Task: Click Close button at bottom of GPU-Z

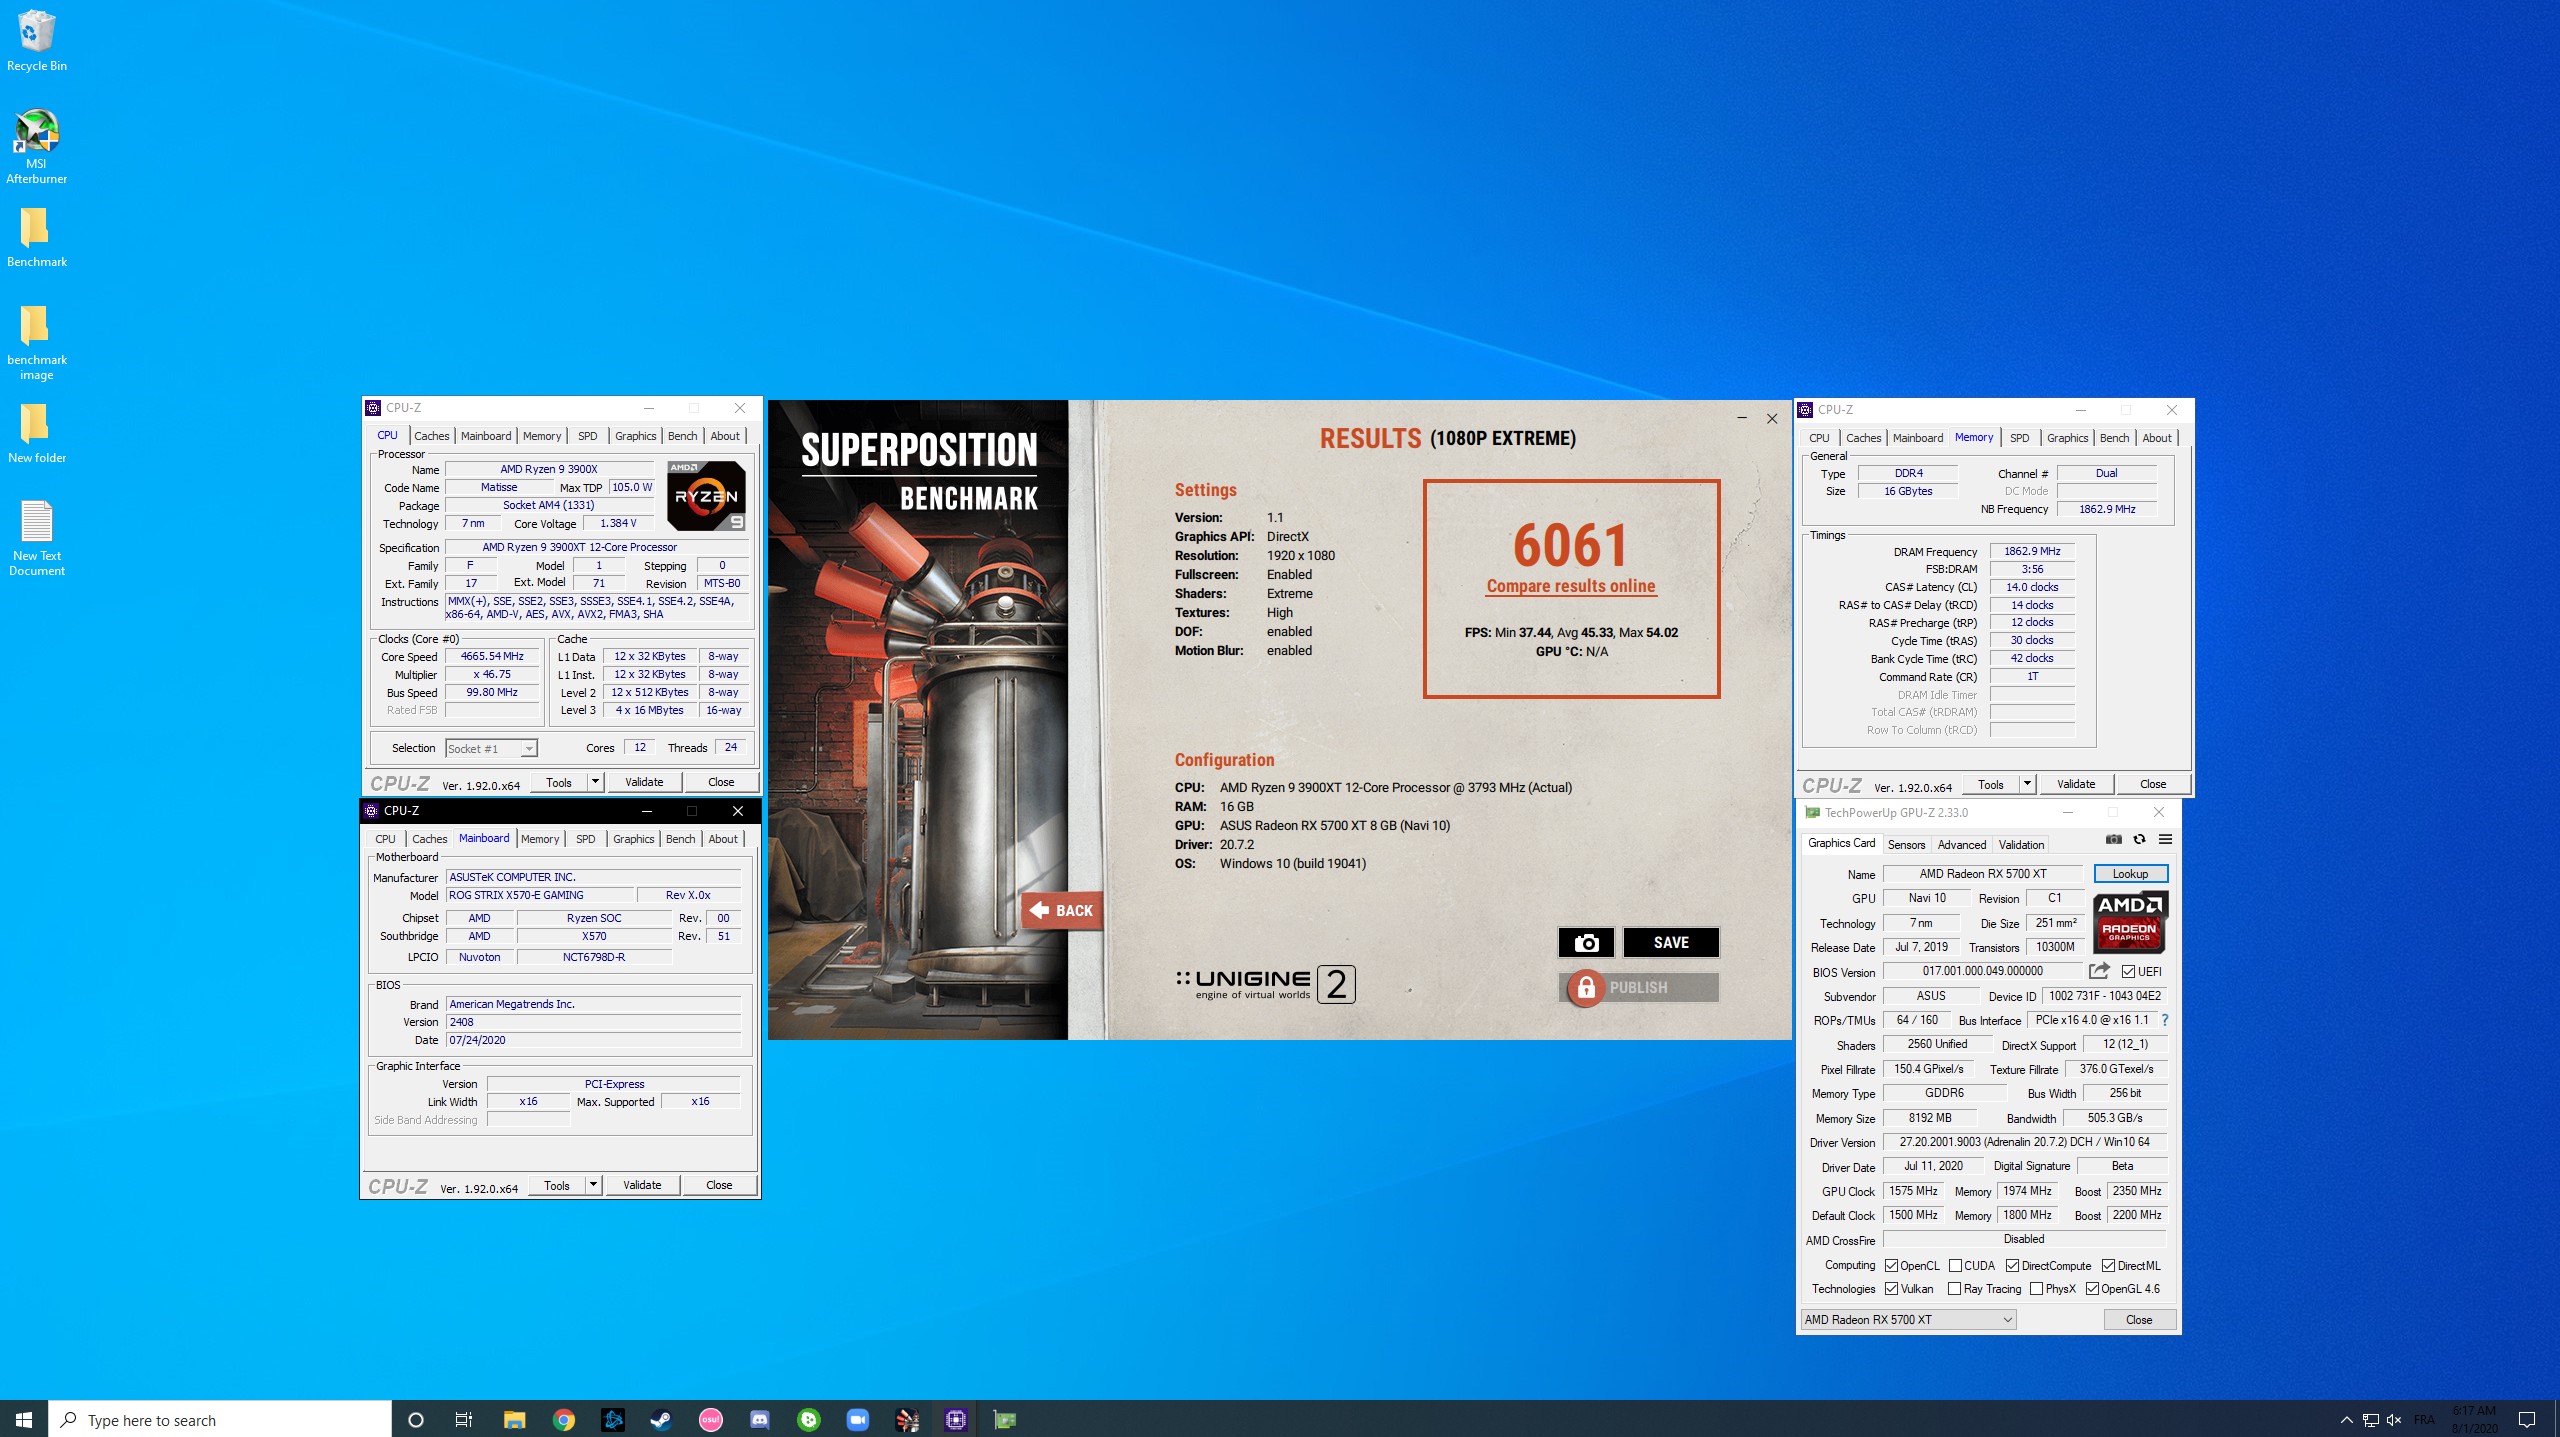Action: [2139, 1320]
